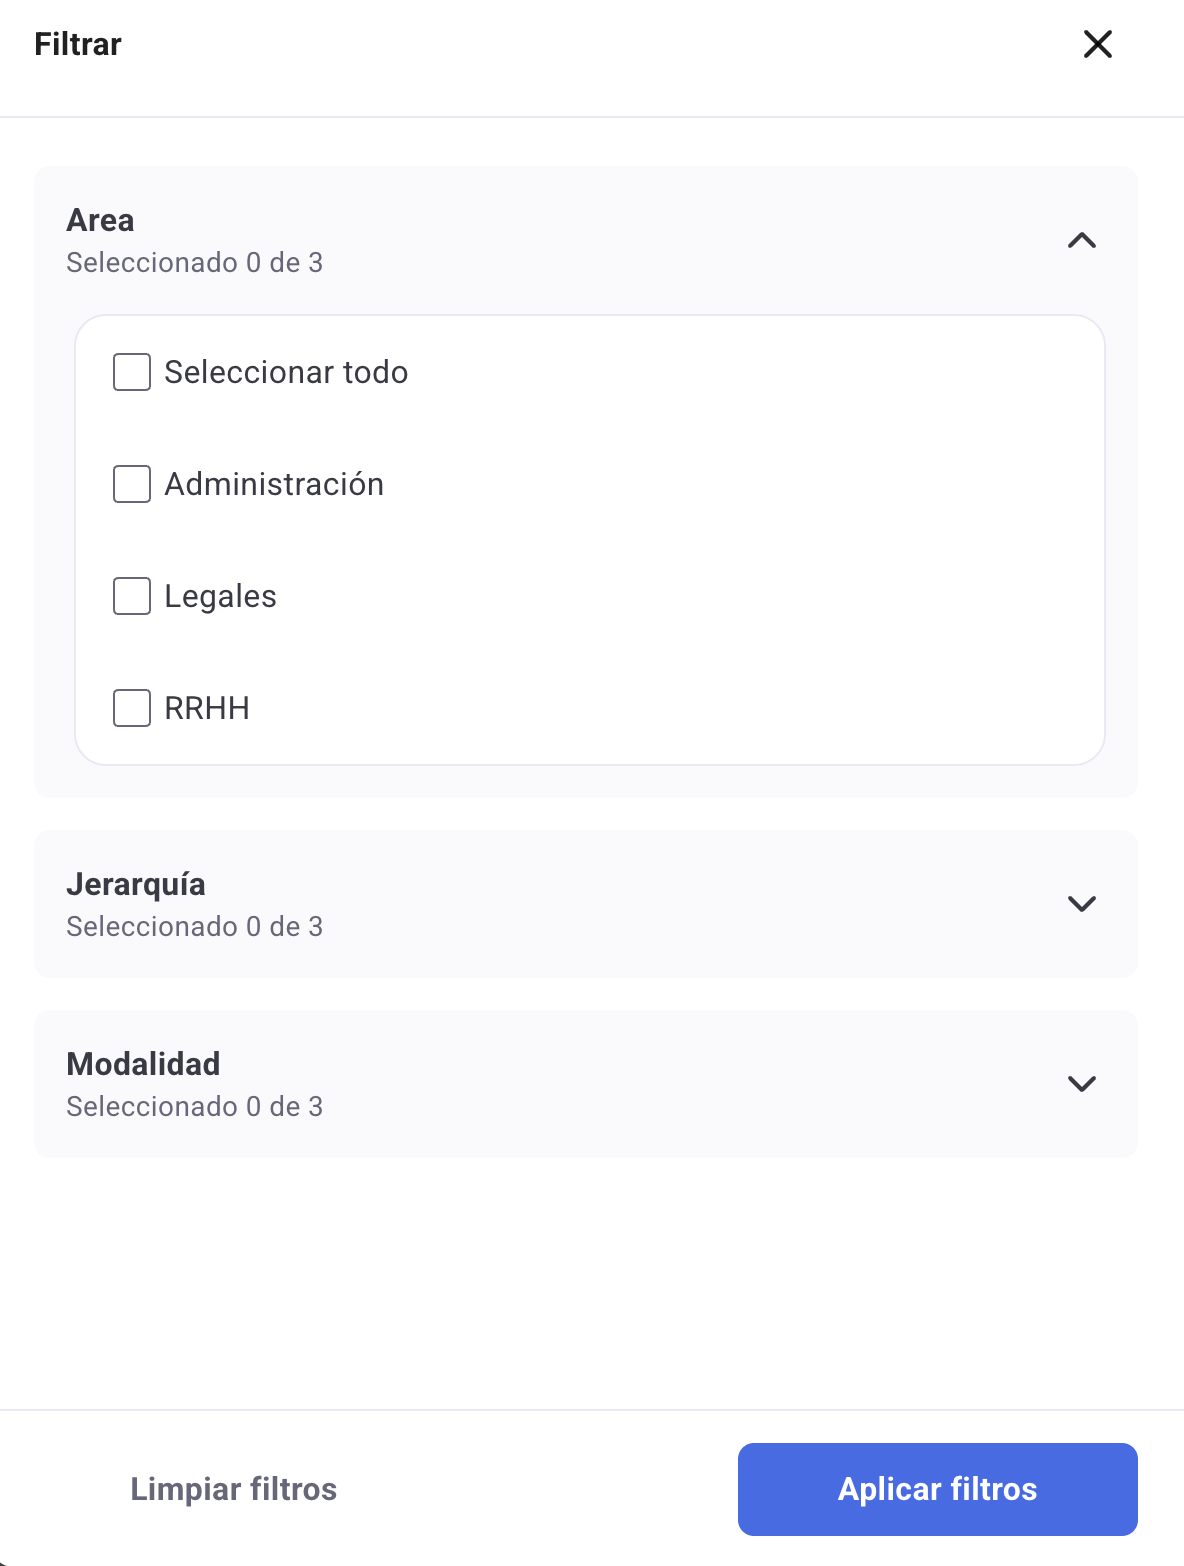The image size is (1184, 1566).
Task: Open the Jerarquía filter heading
Action: pyautogui.click(x=136, y=884)
